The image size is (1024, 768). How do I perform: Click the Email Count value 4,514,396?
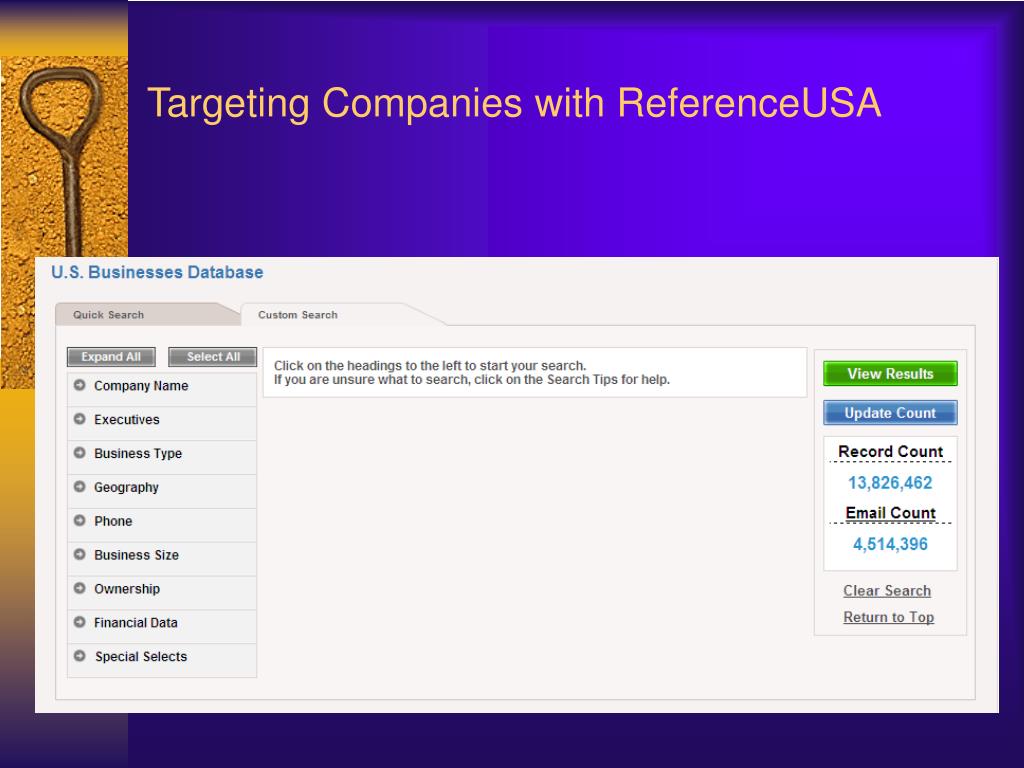pos(890,544)
